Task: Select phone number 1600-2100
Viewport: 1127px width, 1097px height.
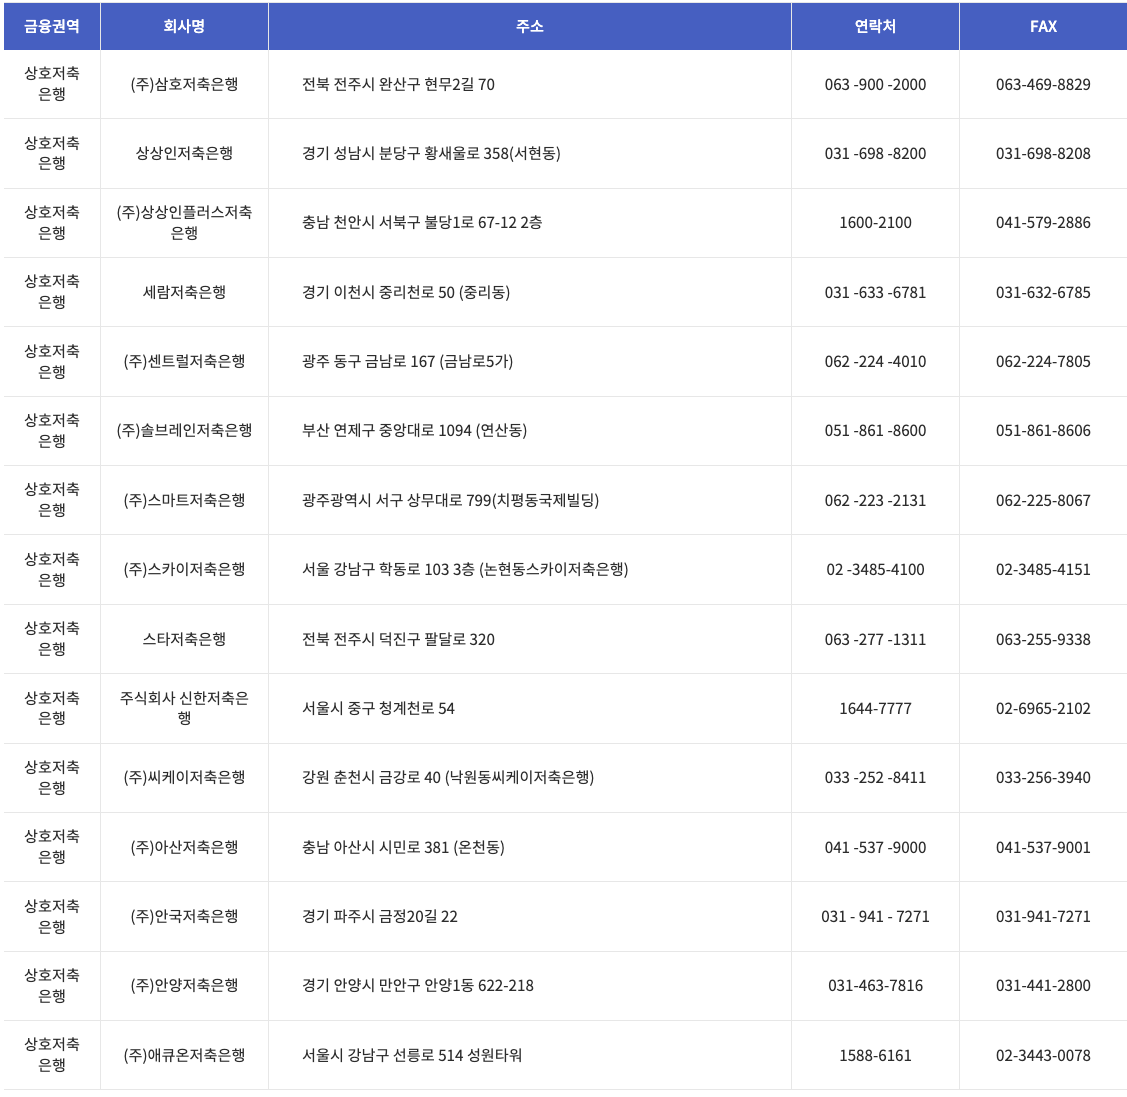Action: (875, 222)
